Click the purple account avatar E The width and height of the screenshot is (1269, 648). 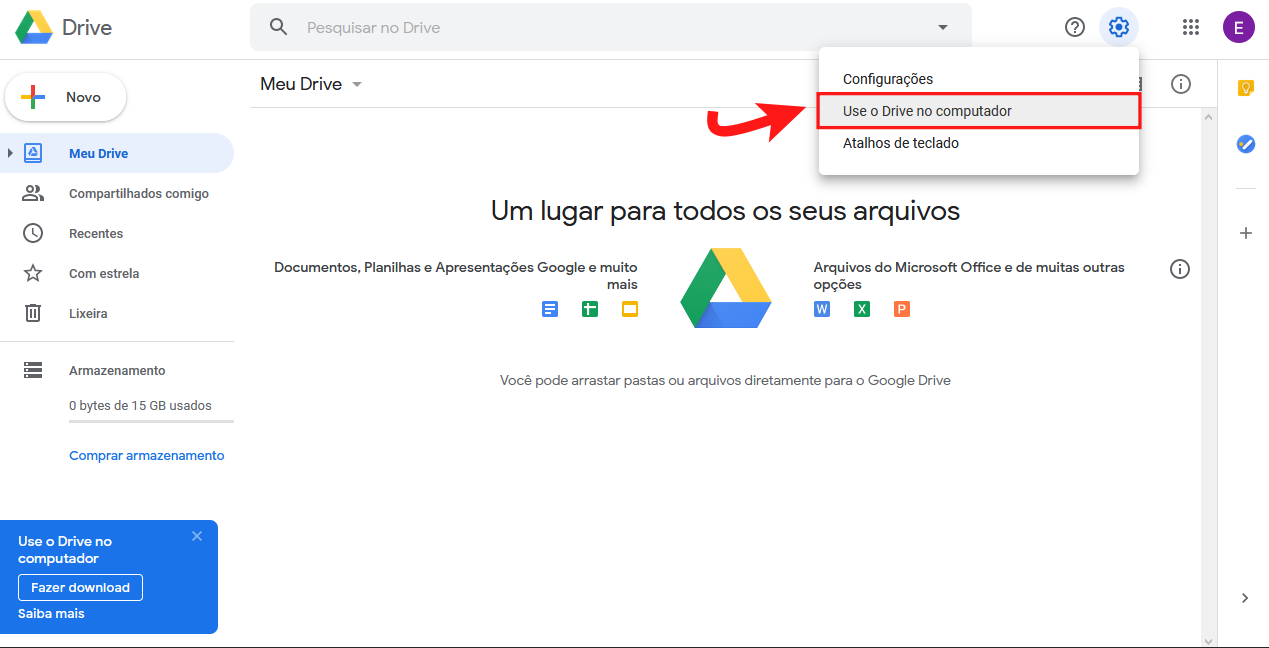(x=1238, y=27)
